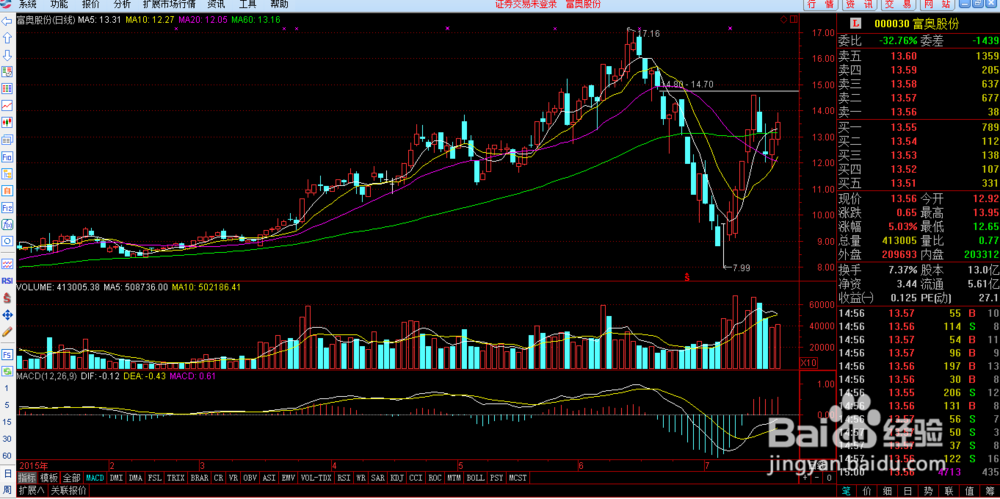Click the RSI indicator icon

7,281
